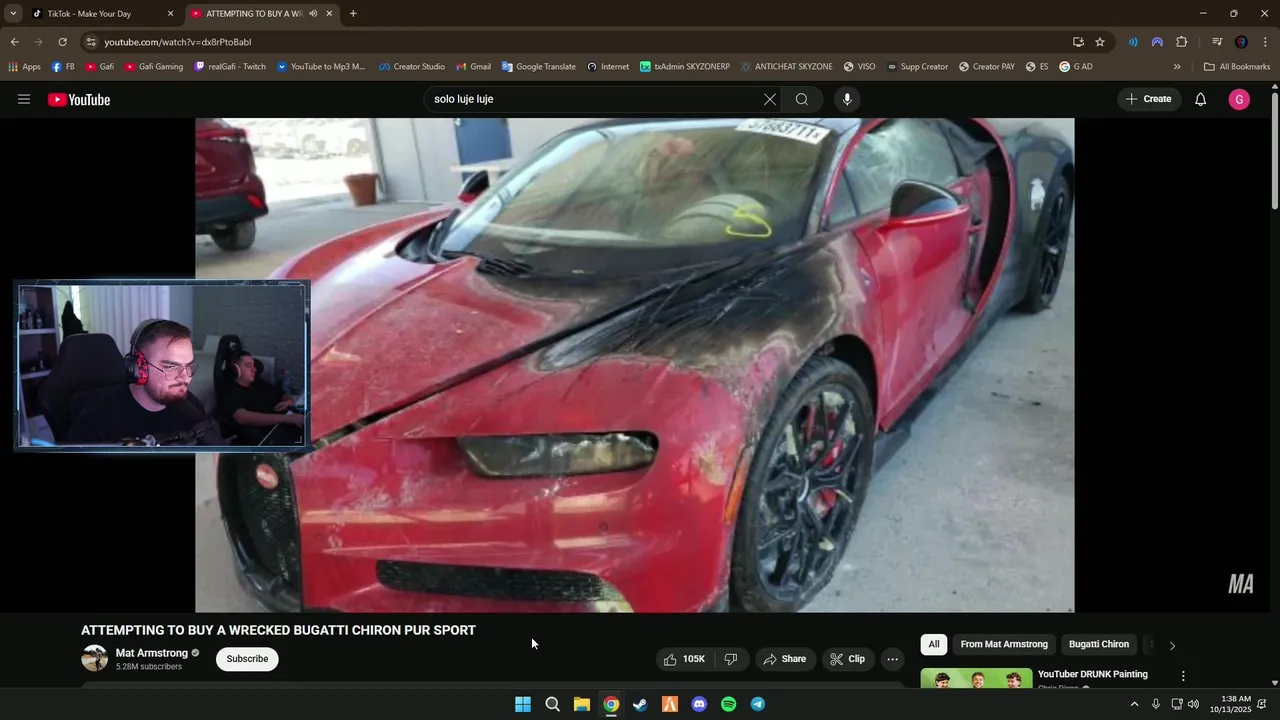Open File Explorer from the taskbar
This screenshot has height=720, width=1280.
tap(581, 704)
